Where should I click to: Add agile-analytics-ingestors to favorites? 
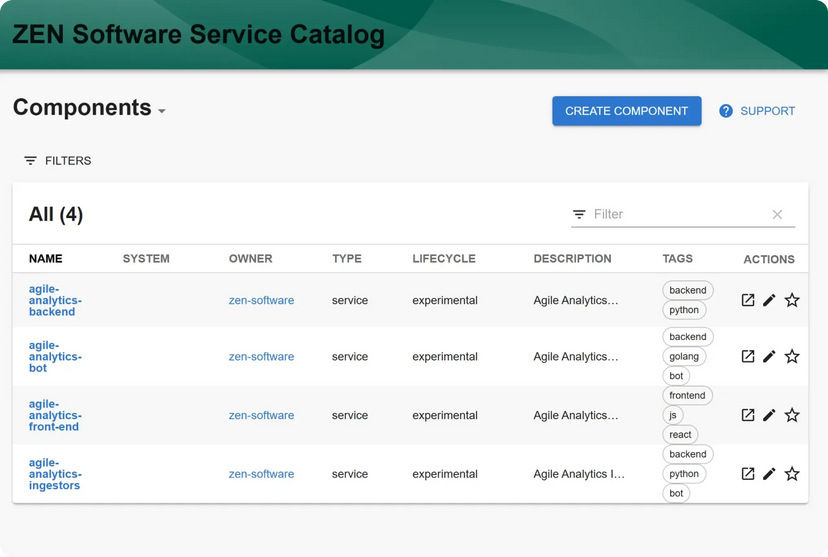click(x=792, y=474)
